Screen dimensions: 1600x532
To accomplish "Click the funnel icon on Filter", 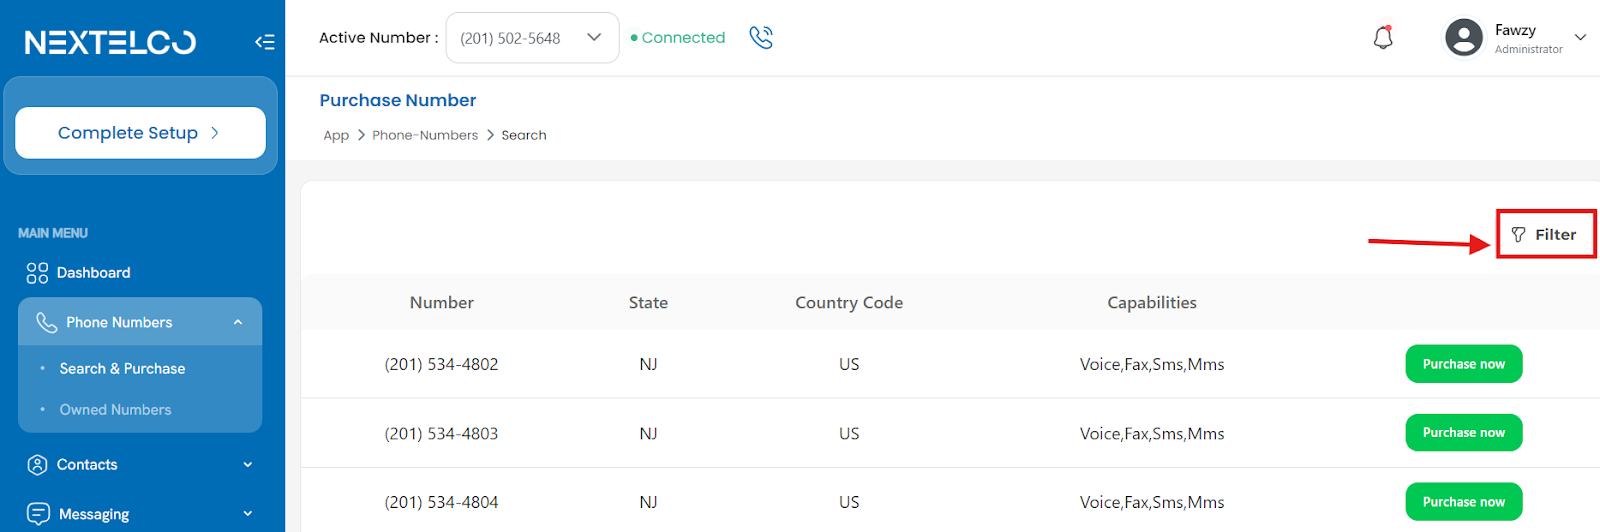I will pyautogui.click(x=1518, y=235).
